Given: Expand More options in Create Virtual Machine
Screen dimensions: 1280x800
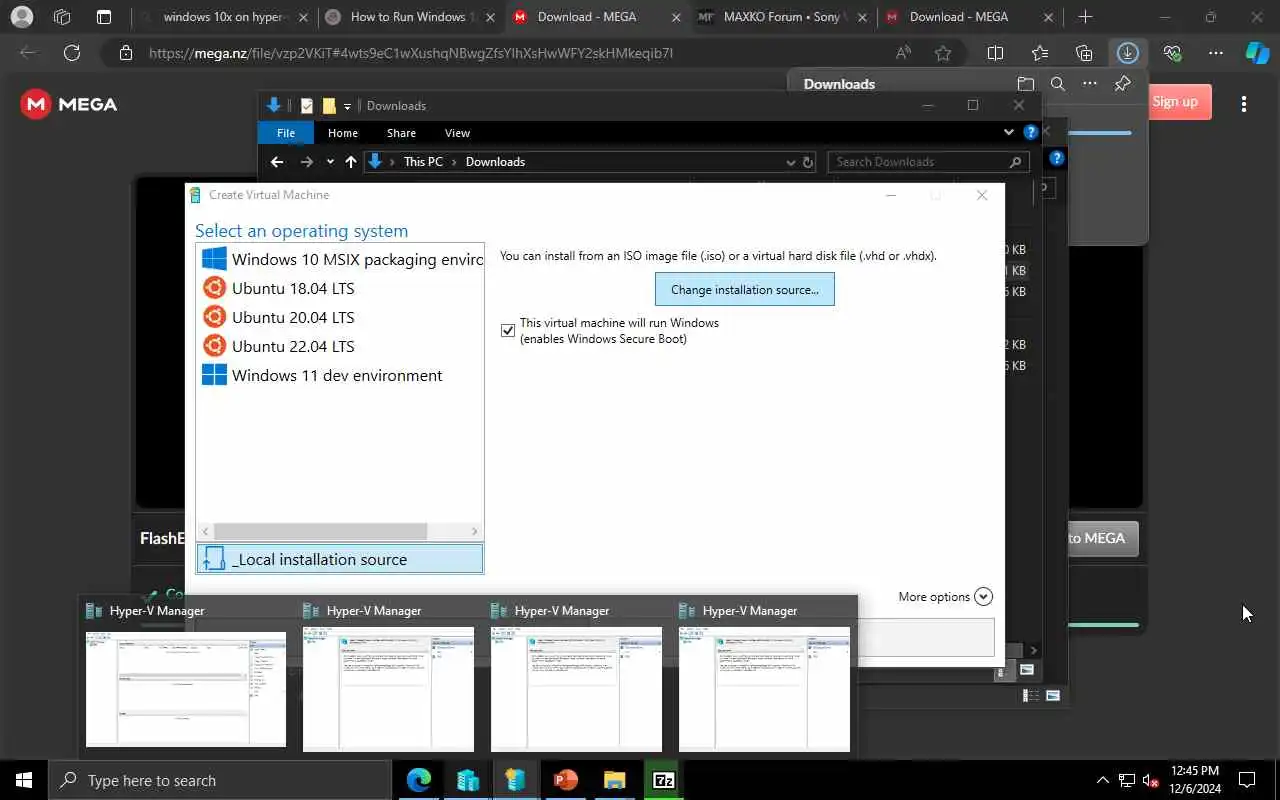Looking at the screenshot, I should pyautogui.click(x=945, y=597).
